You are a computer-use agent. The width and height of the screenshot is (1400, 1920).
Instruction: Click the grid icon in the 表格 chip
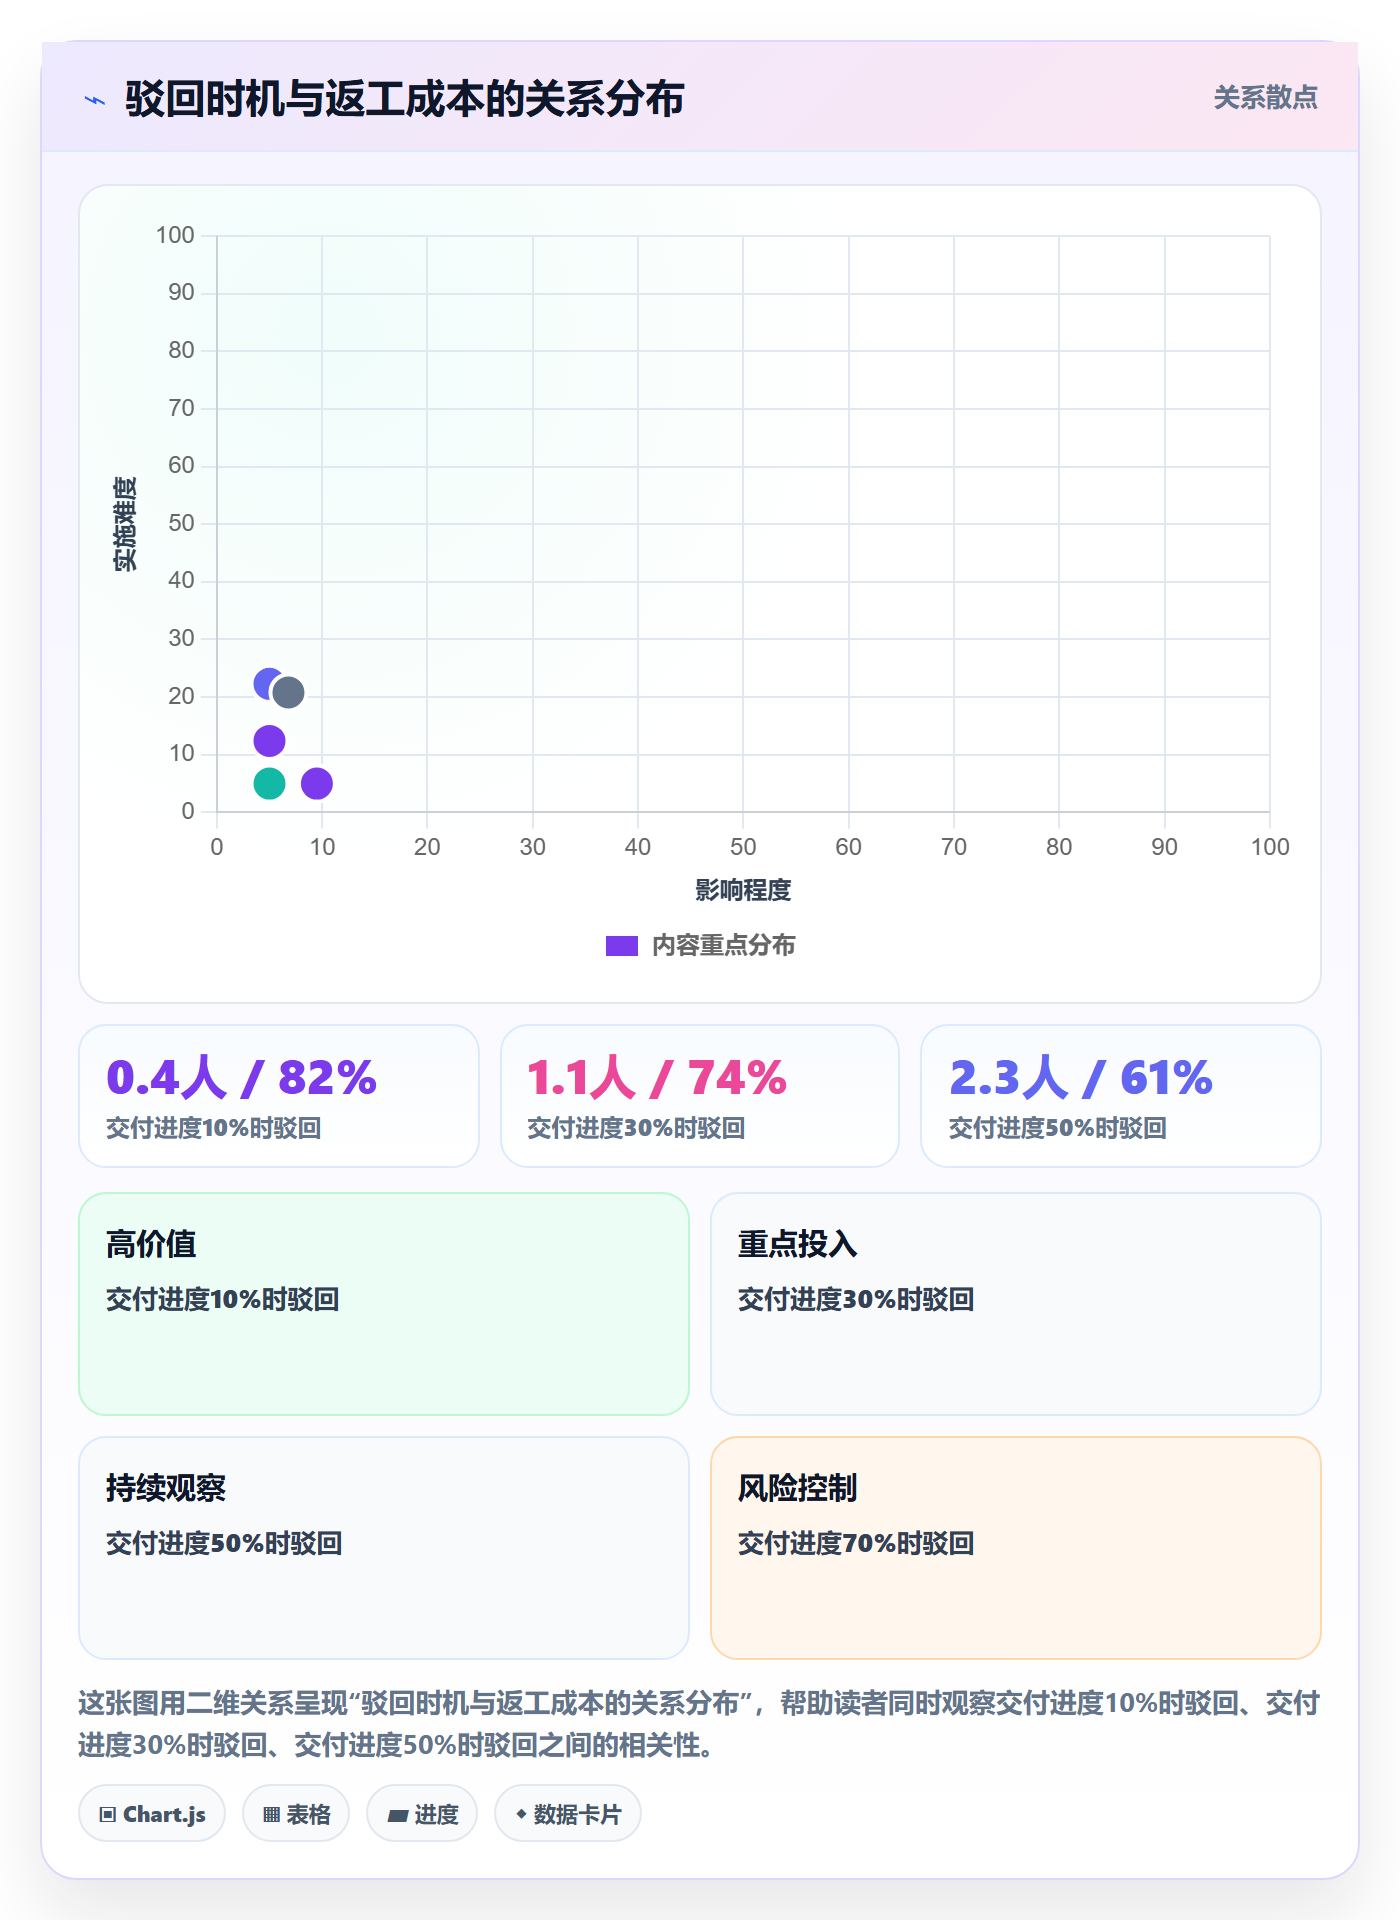coord(271,1815)
